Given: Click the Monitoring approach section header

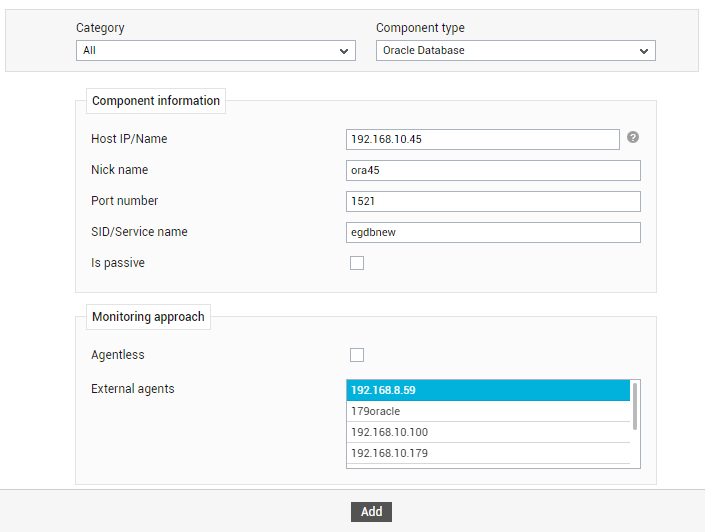Looking at the screenshot, I should point(148,317).
